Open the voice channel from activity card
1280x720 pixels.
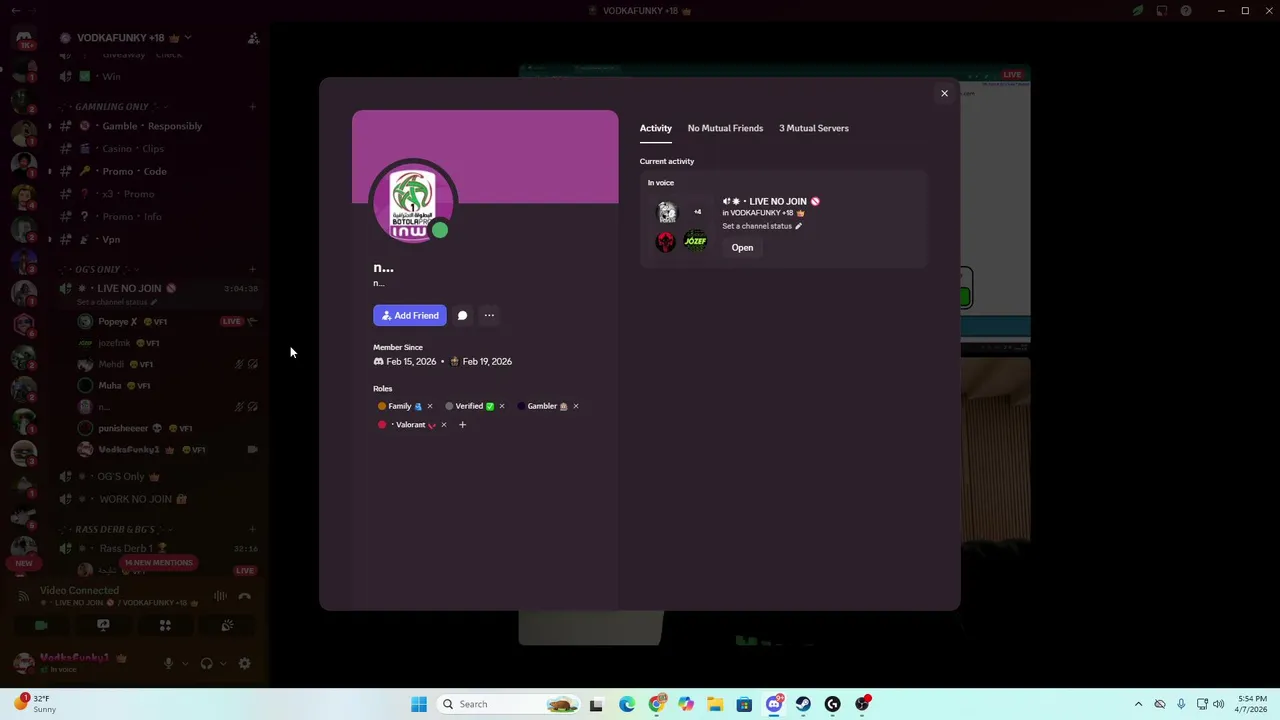coord(742,248)
